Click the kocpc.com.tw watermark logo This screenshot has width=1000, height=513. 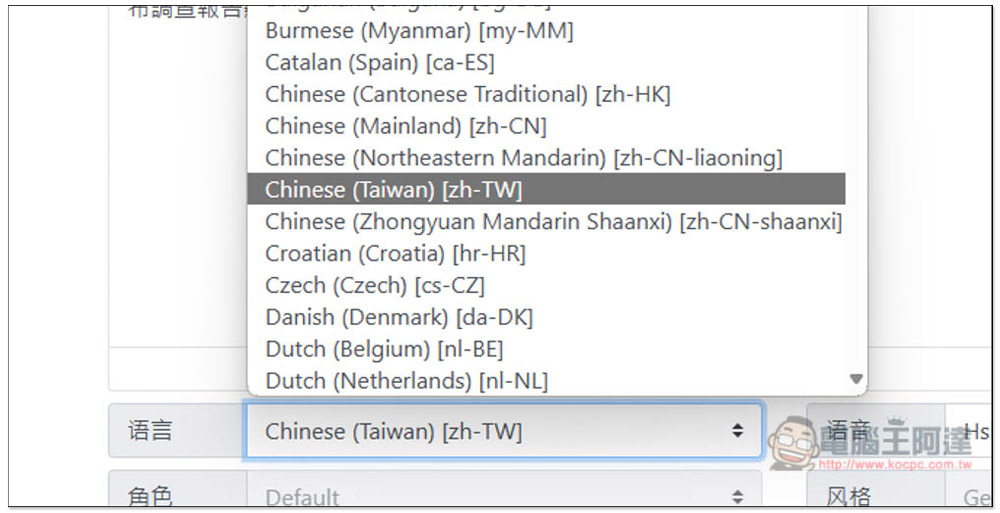click(871, 443)
